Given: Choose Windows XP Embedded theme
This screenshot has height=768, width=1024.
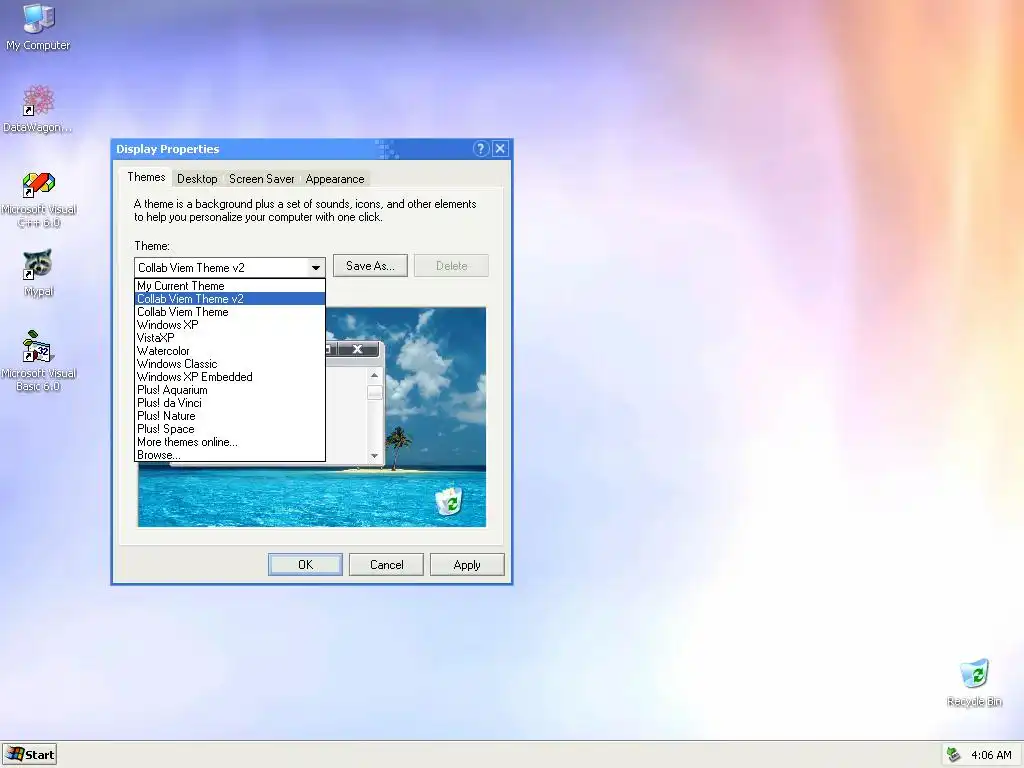Looking at the screenshot, I should click(230, 377).
